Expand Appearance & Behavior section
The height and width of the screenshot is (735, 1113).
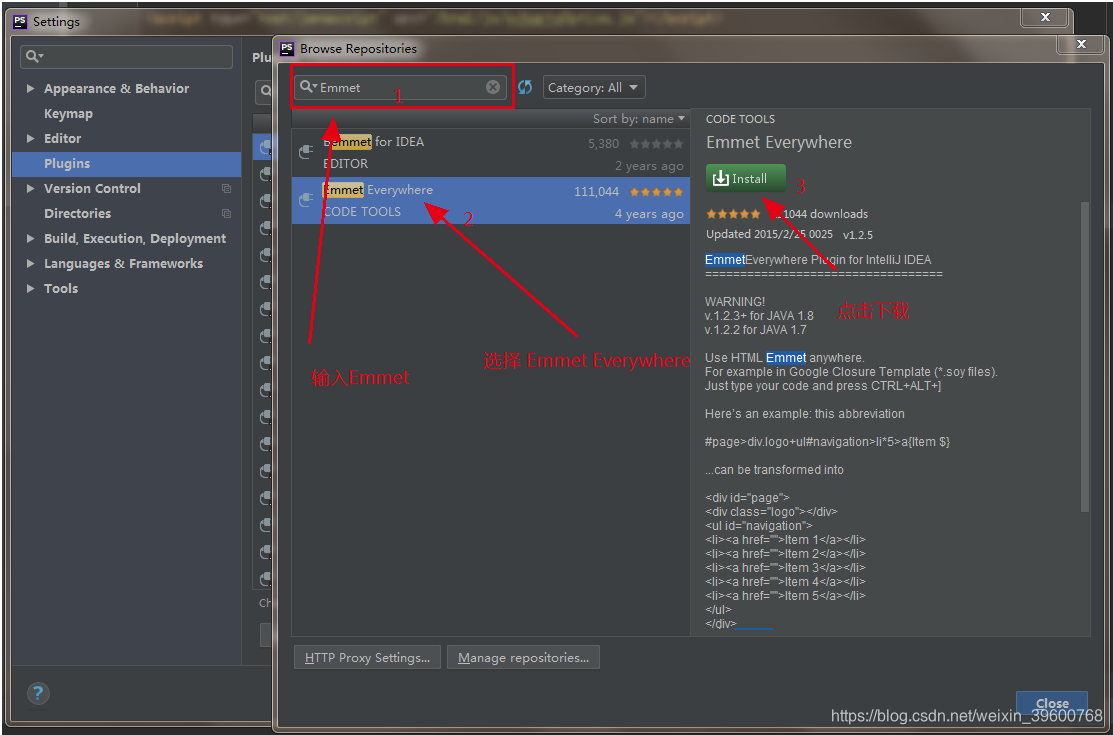point(30,88)
